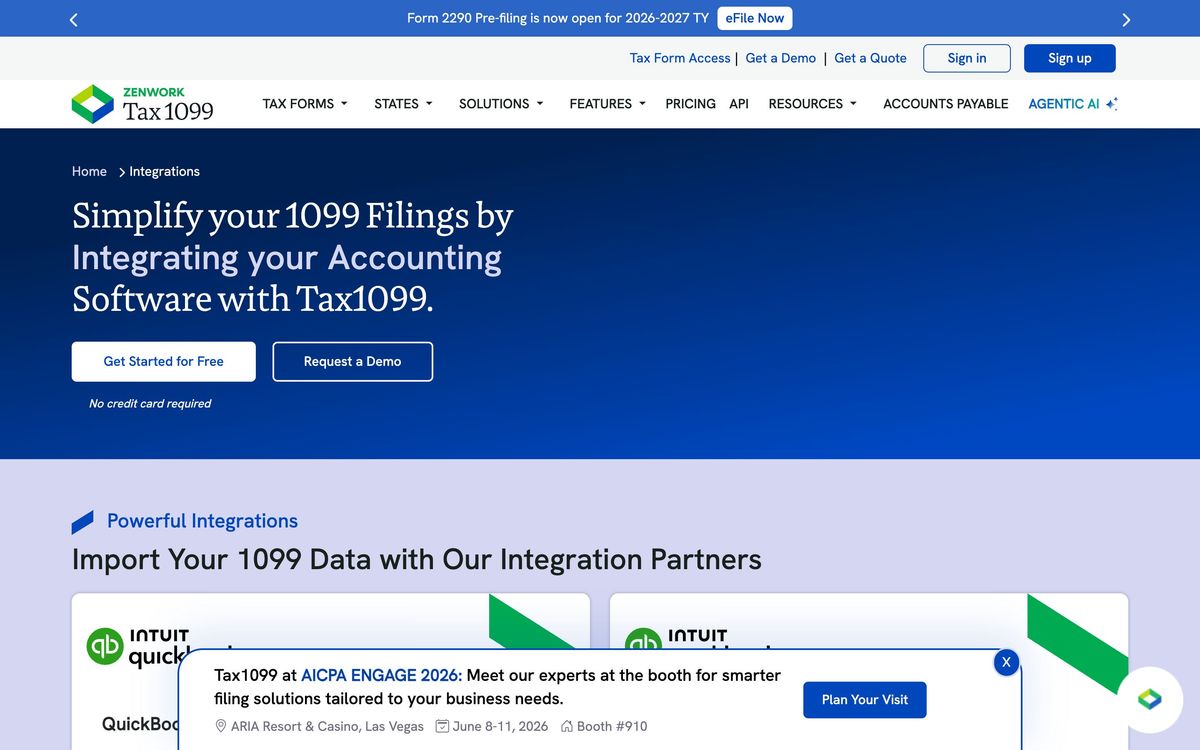Click the Sign up button
The width and height of the screenshot is (1200, 750).
[x=1070, y=58]
